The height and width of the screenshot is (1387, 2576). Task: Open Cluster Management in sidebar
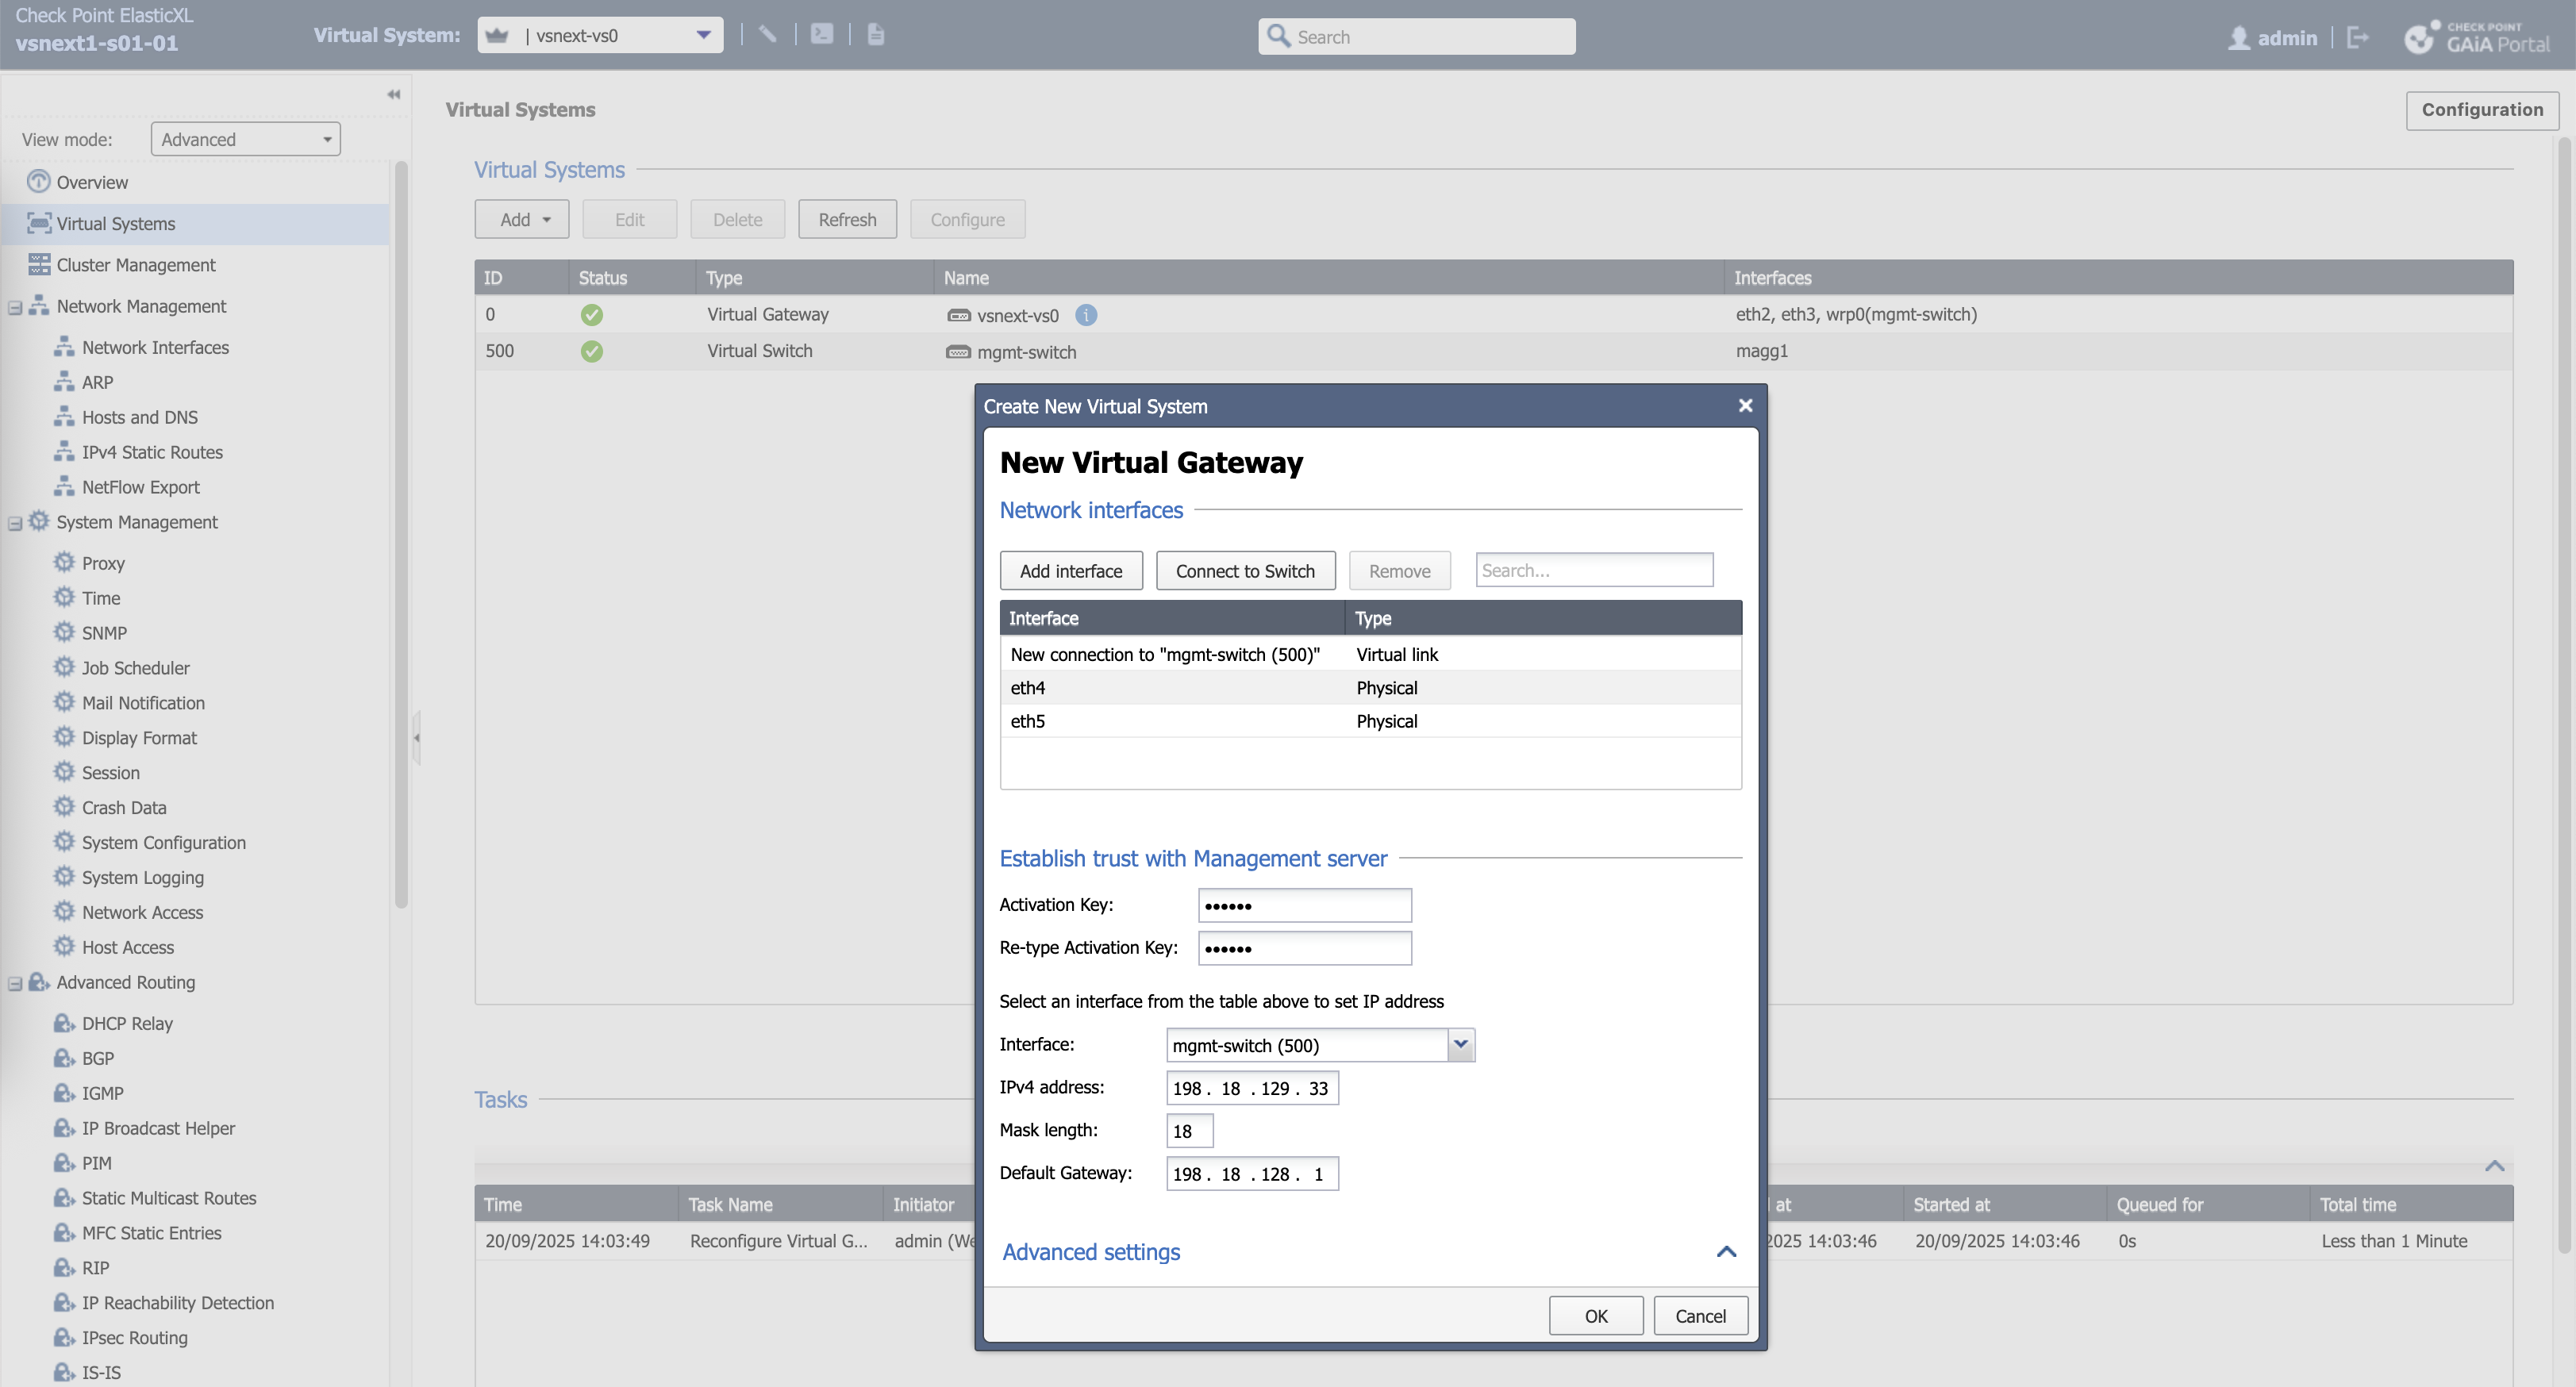pos(135,265)
